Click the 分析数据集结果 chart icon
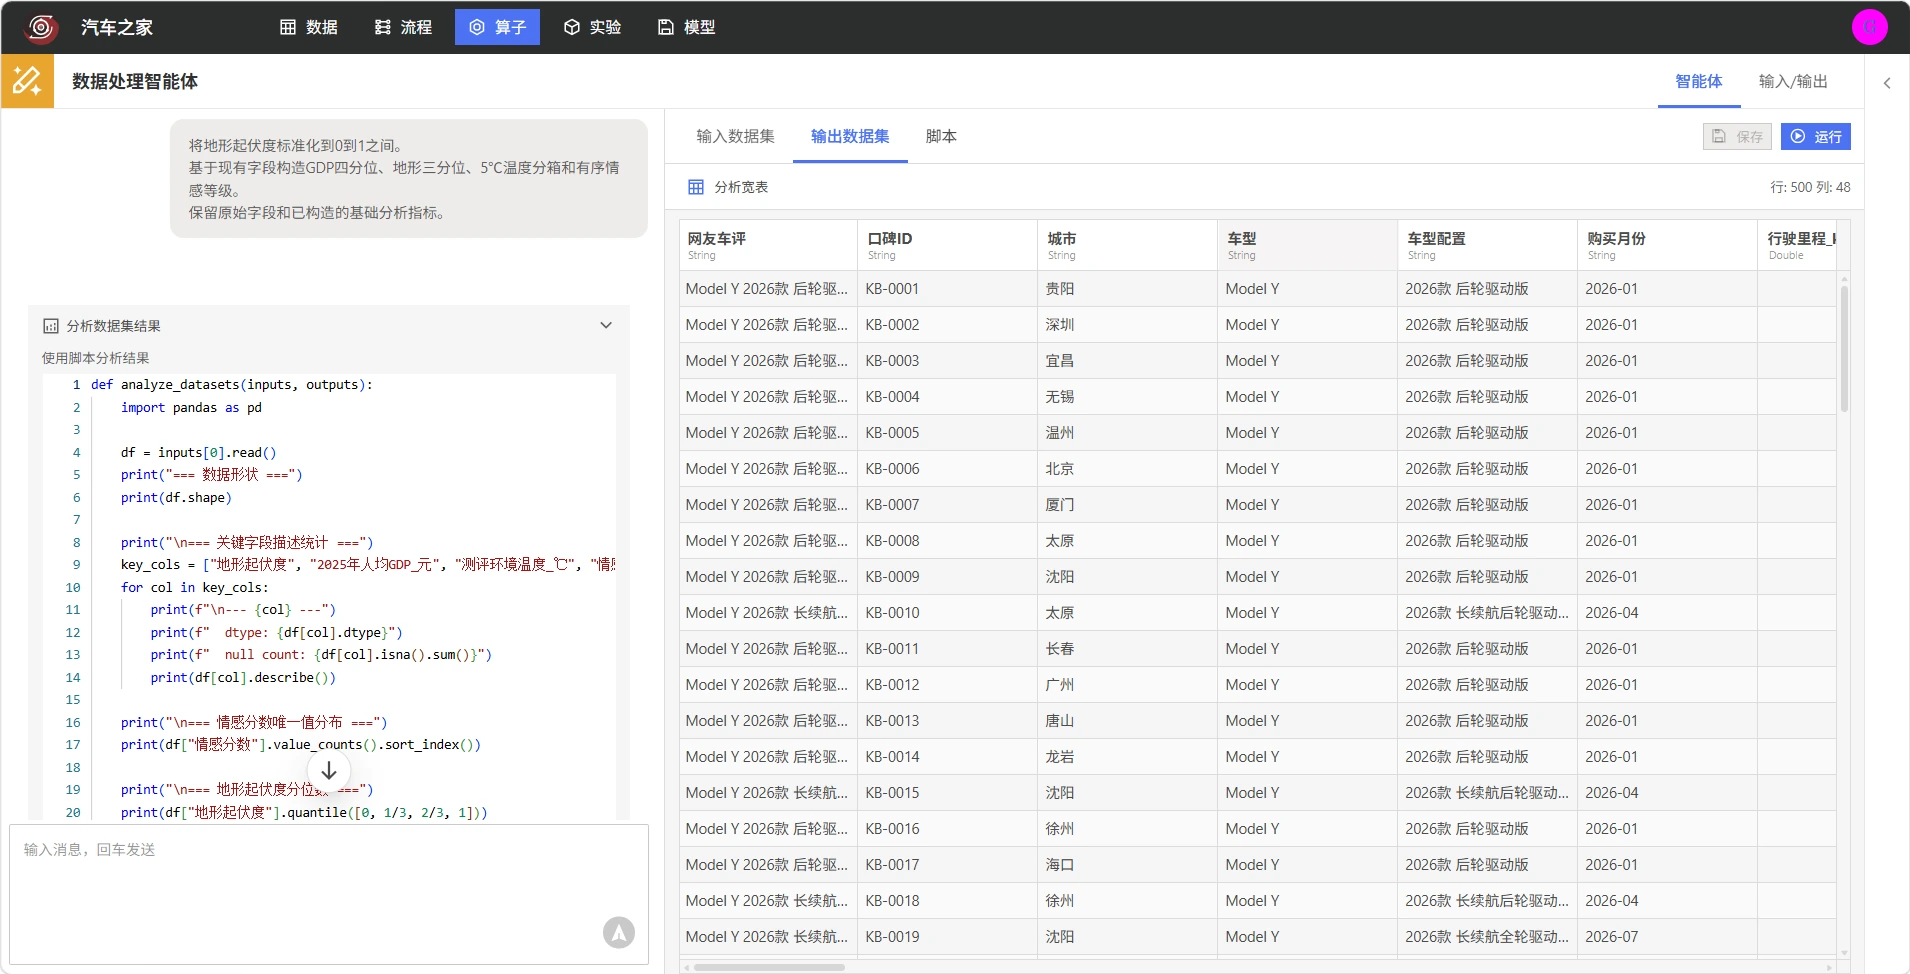The image size is (1910, 974). 51,326
